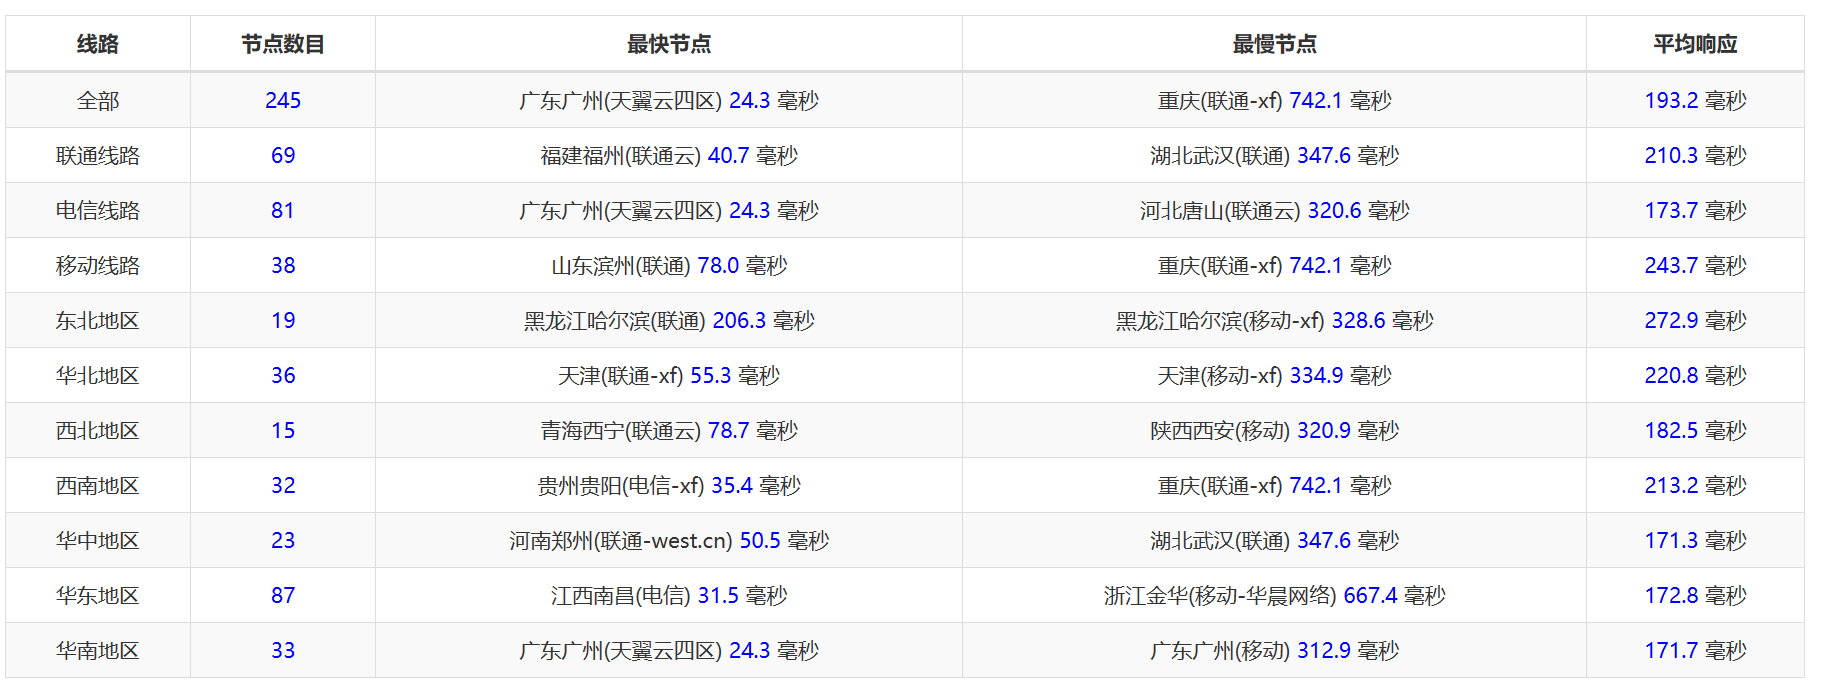Click the 平均响应 column header
The width and height of the screenshot is (1828, 696).
[x=1695, y=44]
